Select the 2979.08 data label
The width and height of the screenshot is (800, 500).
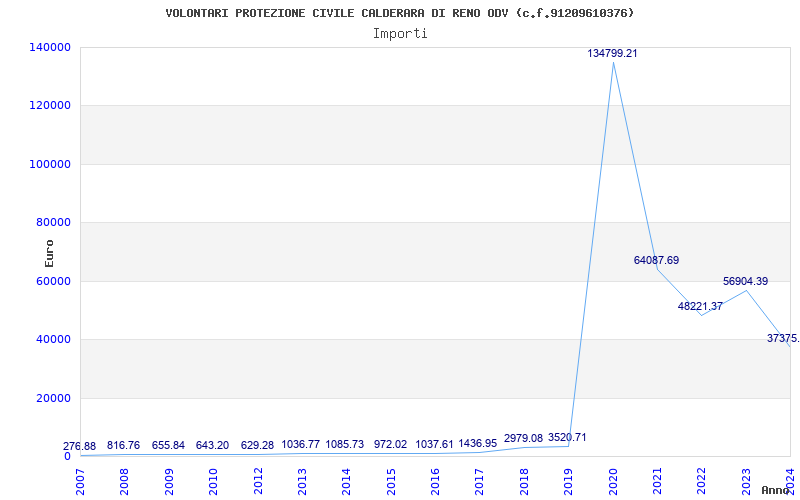click(523, 438)
